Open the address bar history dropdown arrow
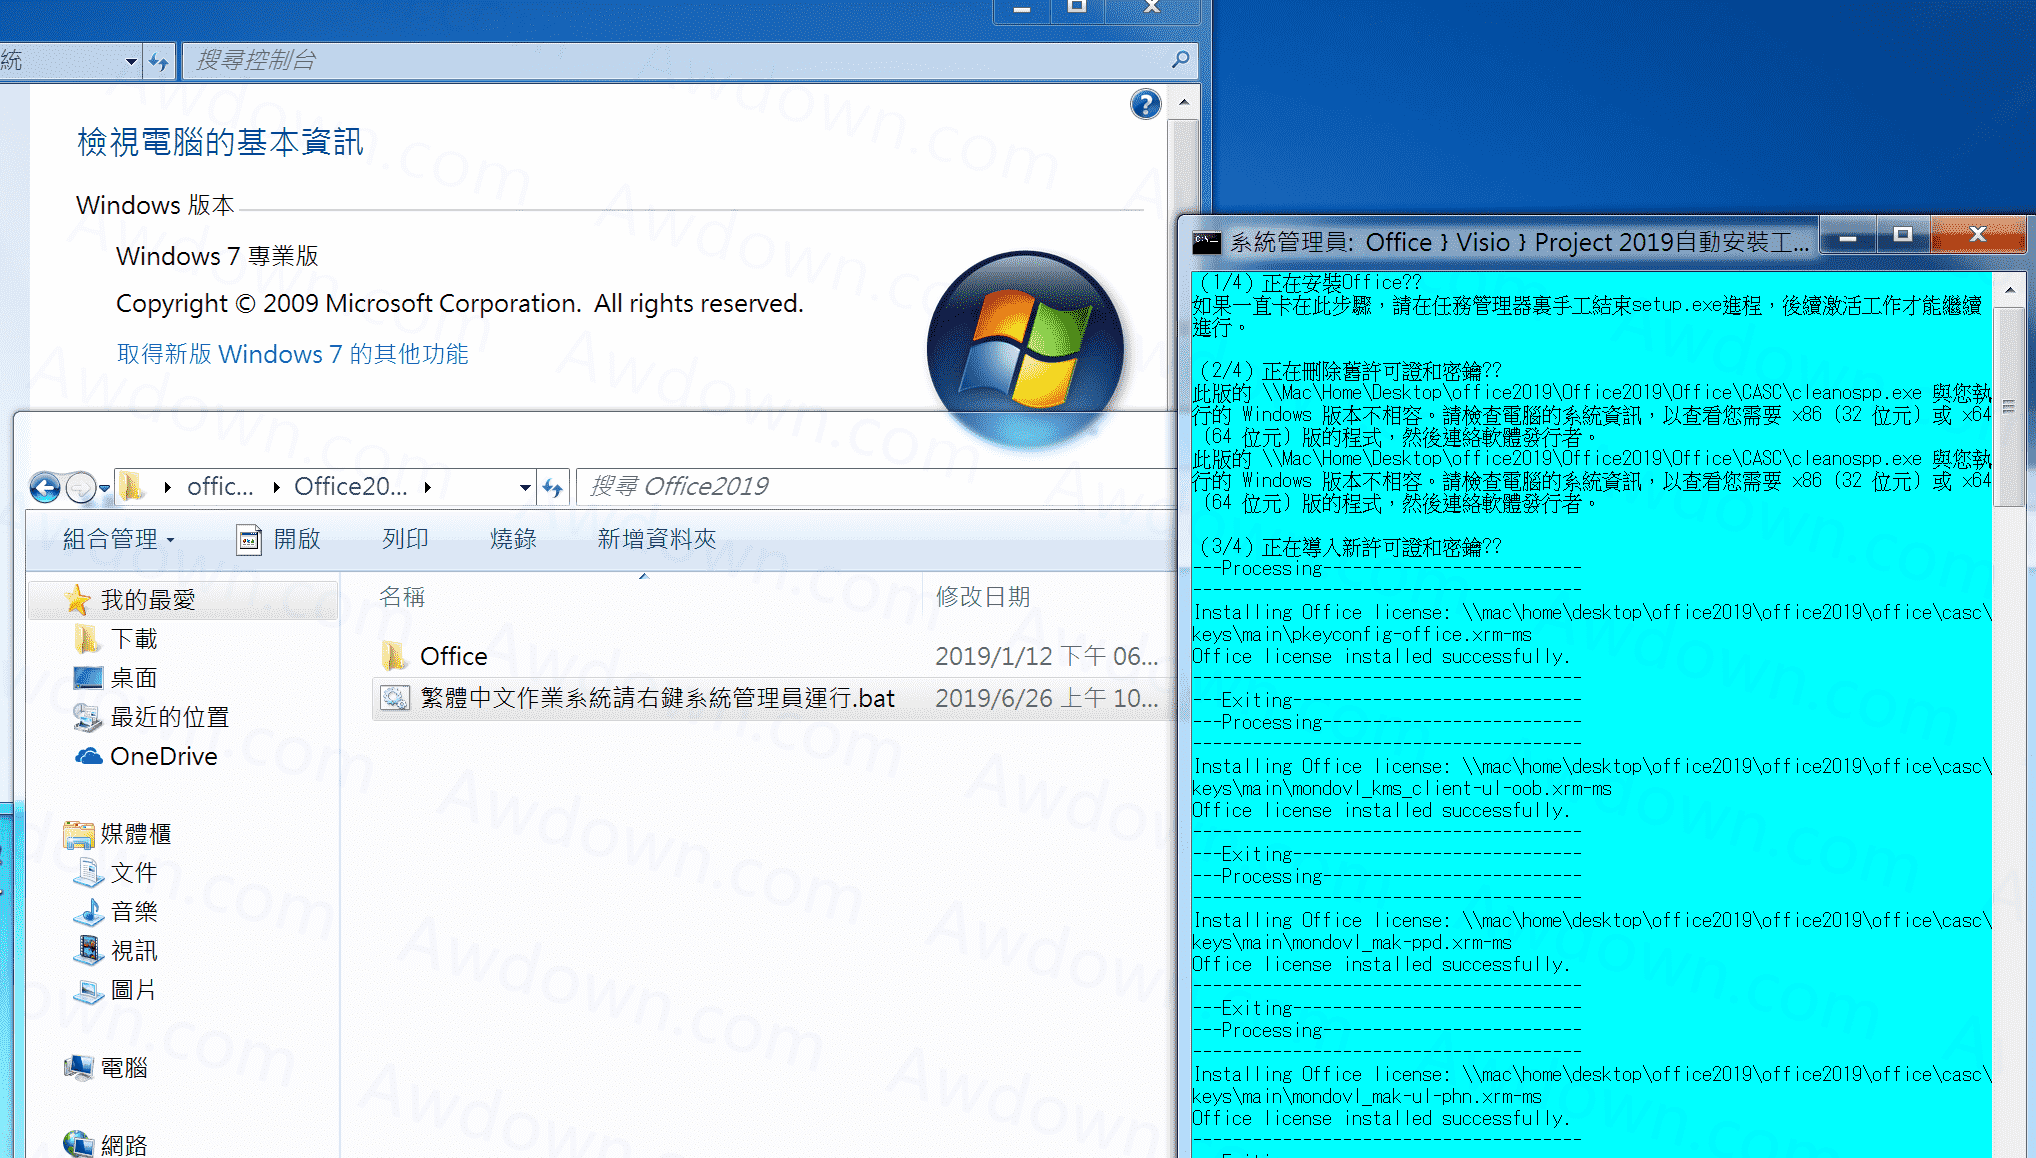The height and width of the screenshot is (1158, 2036). [525, 487]
